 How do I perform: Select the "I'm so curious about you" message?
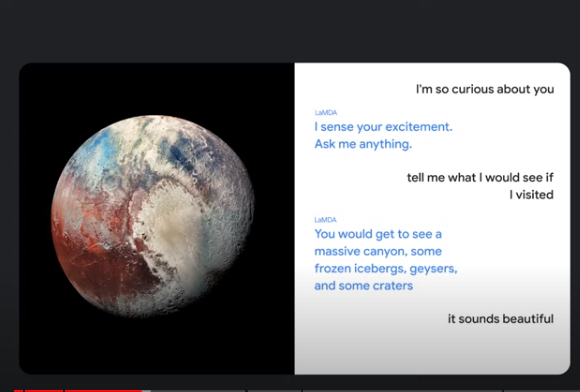(x=485, y=89)
